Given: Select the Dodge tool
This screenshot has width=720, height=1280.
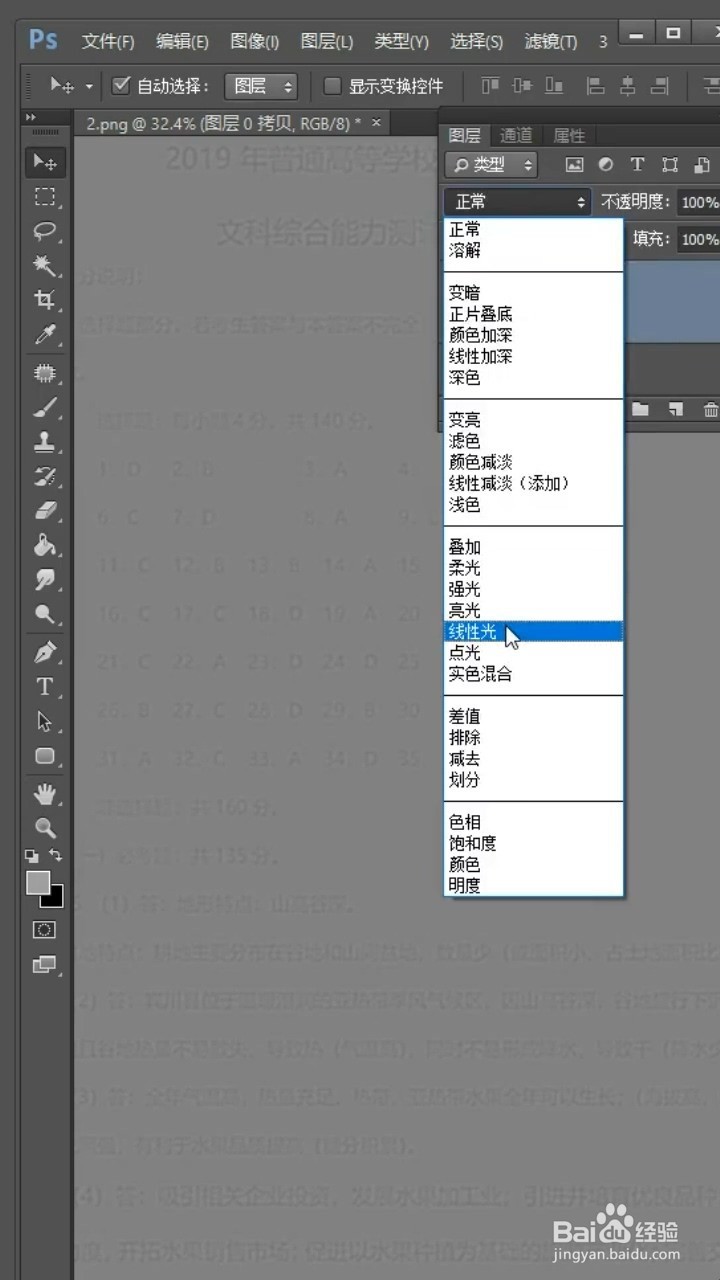Looking at the screenshot, I should click(45, 614).
